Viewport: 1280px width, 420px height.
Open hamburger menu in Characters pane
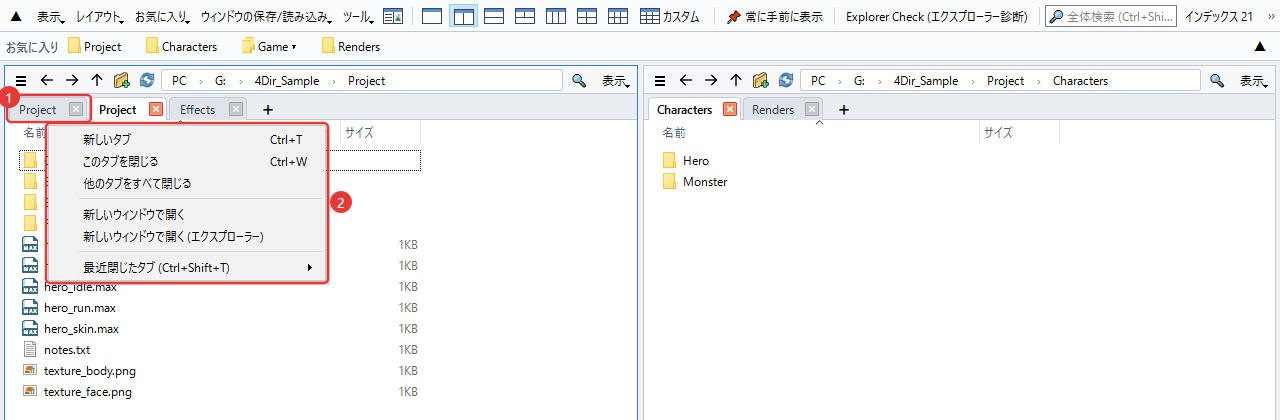(x=660, y=81)
